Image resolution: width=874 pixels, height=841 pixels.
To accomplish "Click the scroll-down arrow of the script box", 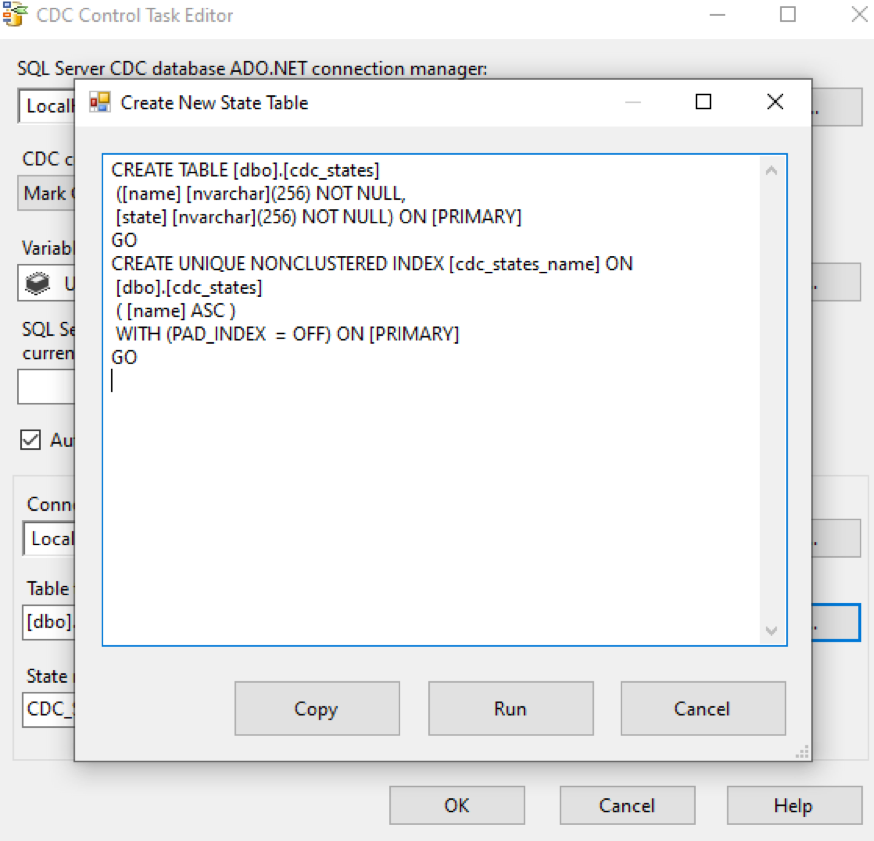I will point(772,631).
